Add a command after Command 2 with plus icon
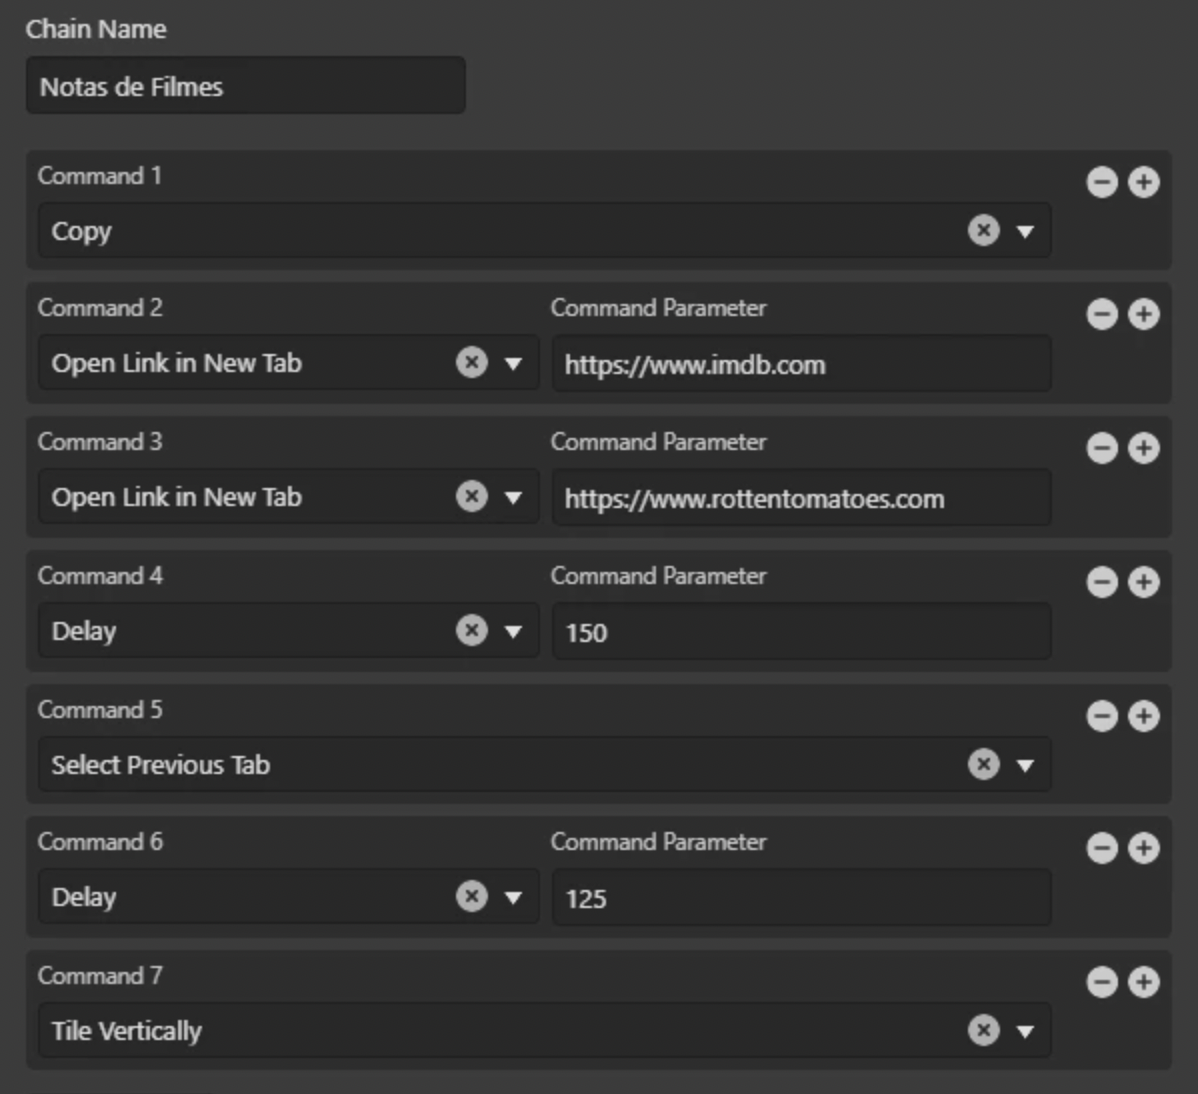 (1143, 314)
